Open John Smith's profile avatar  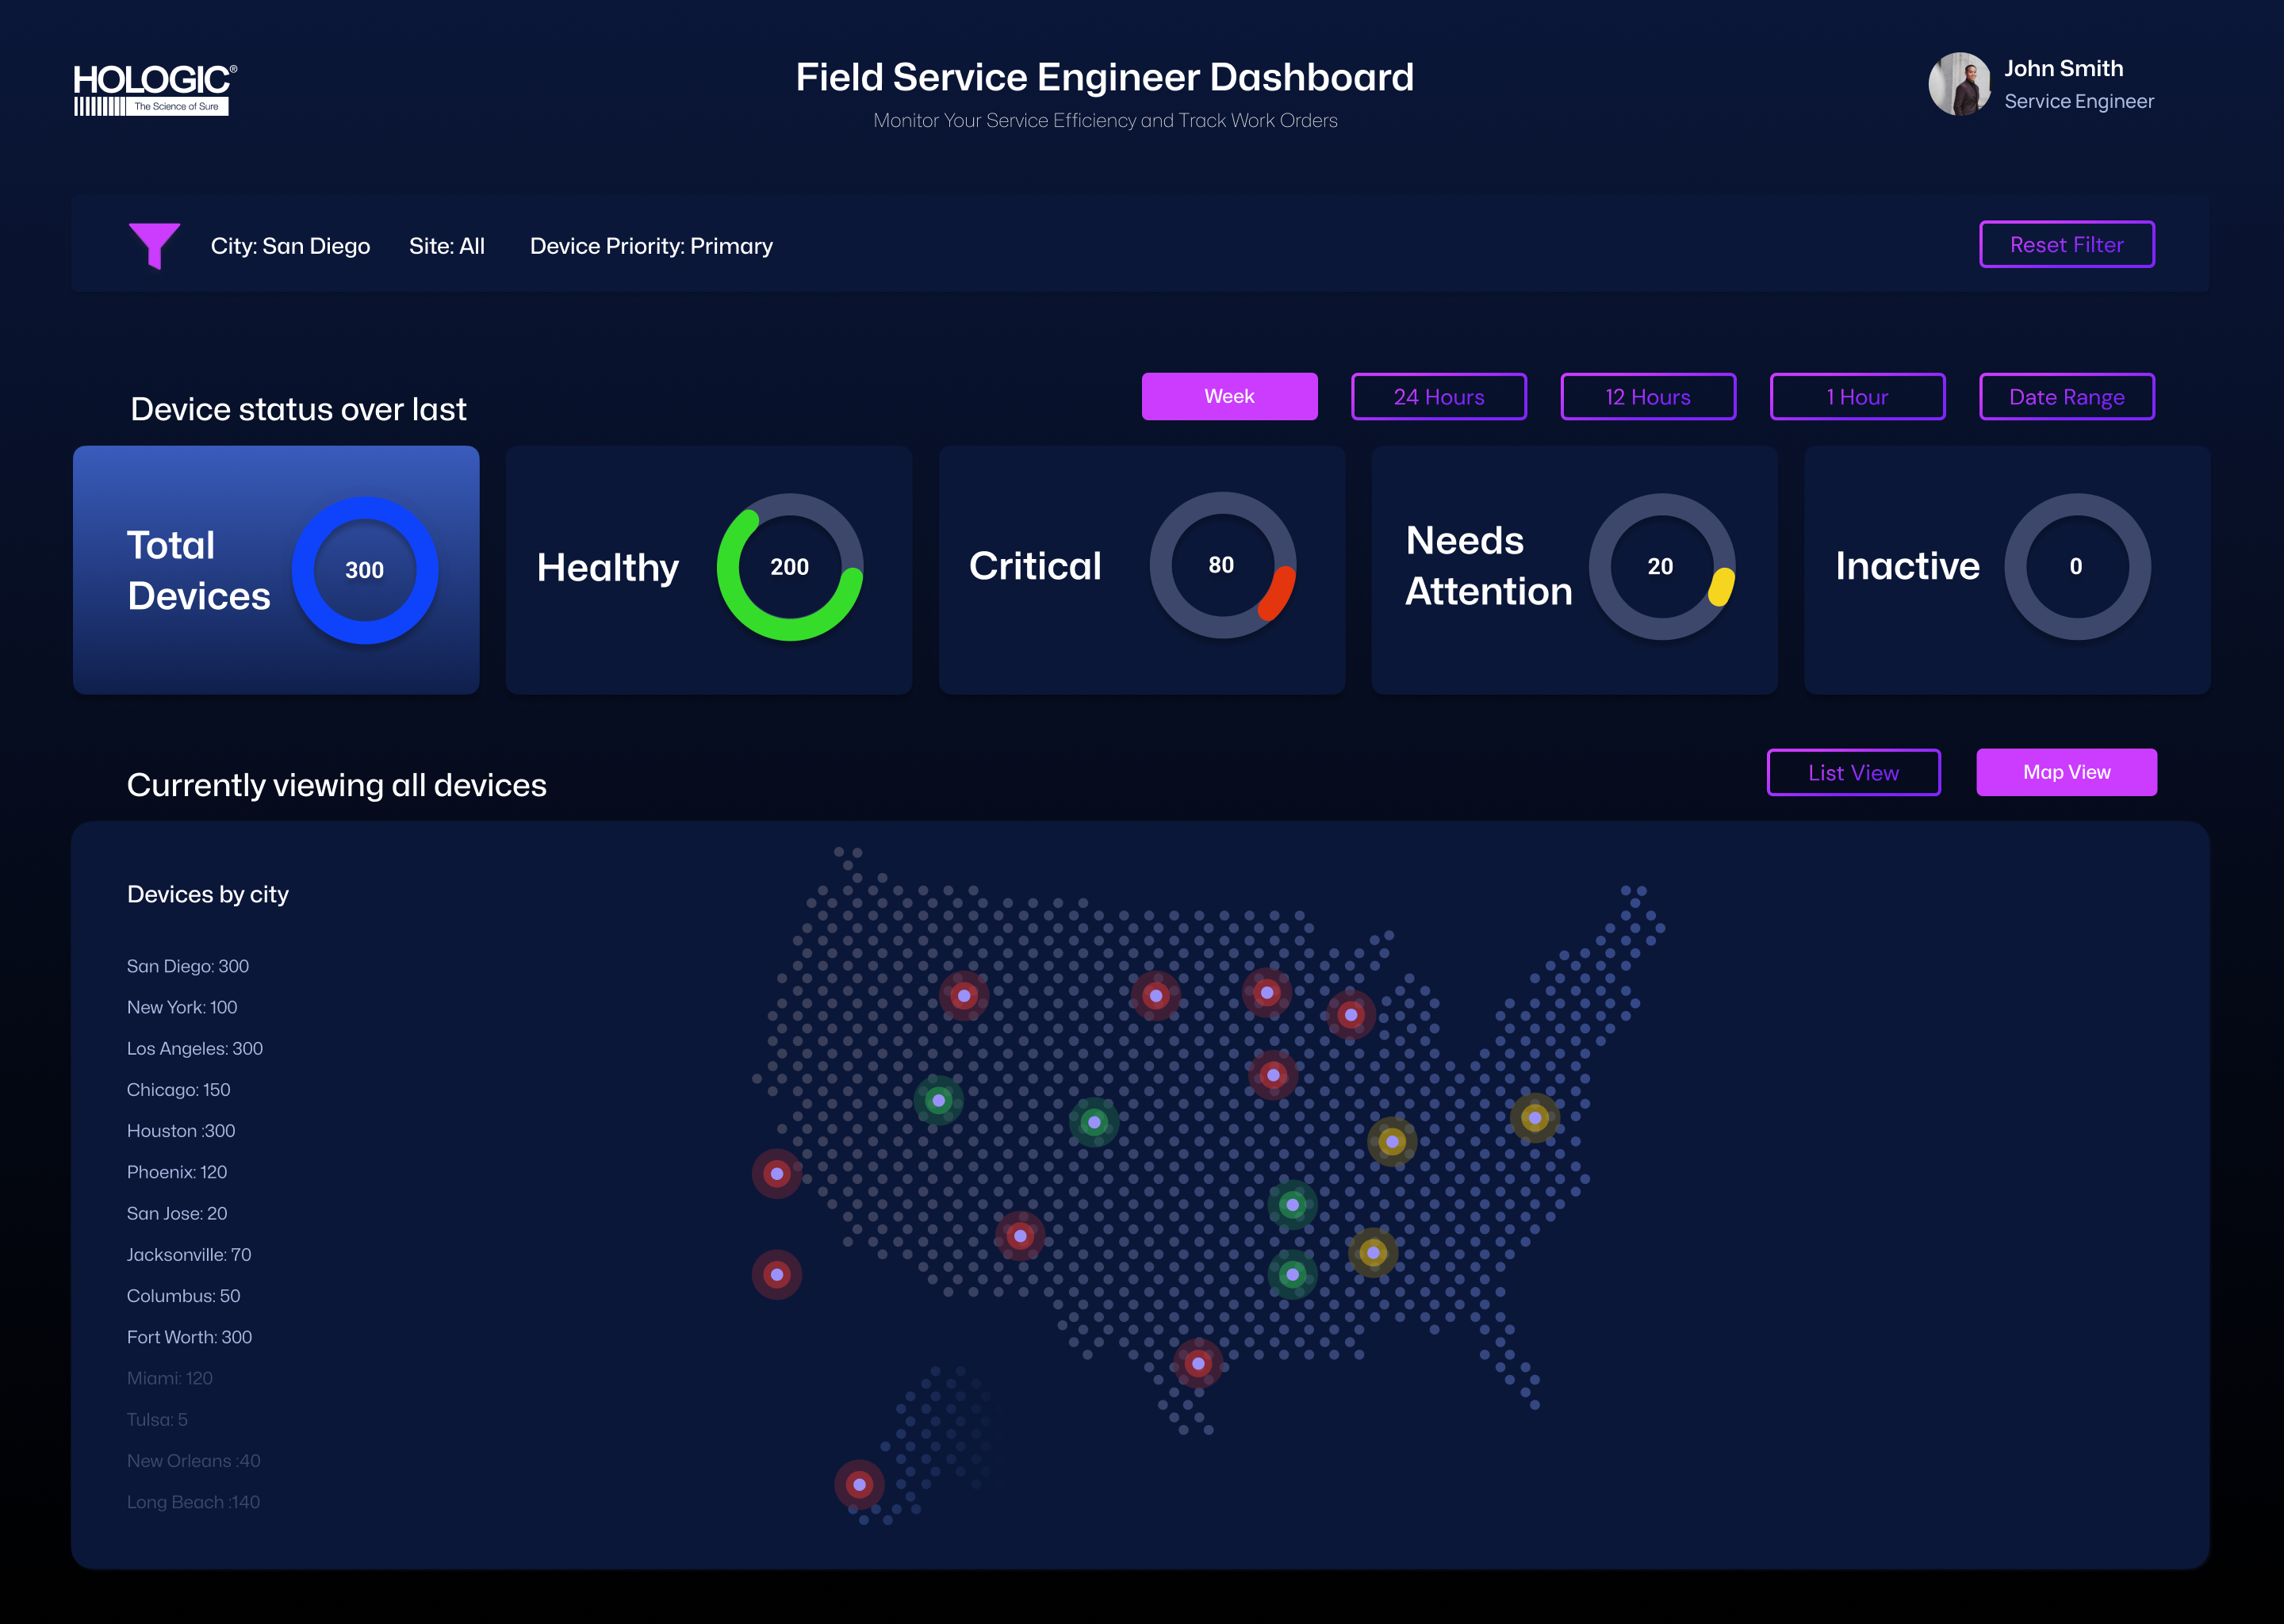(1959, 84)
